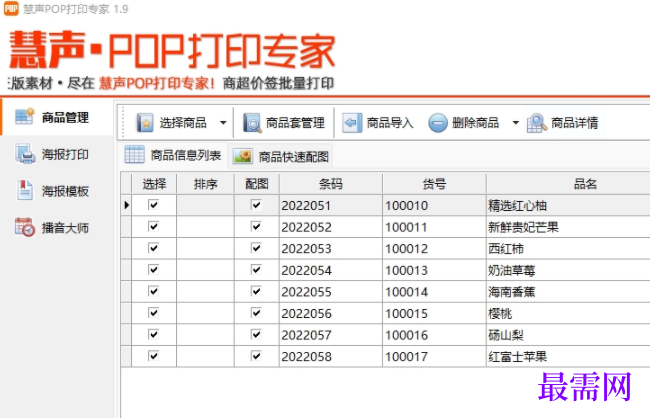
Task: Uncheck 选择 box for 海南香蕉
Action: 153,291
